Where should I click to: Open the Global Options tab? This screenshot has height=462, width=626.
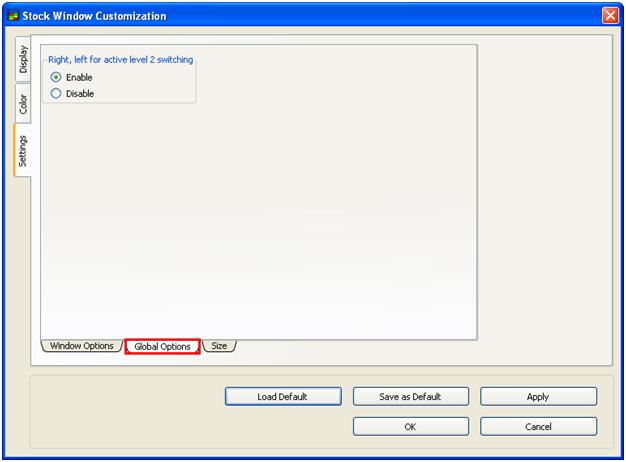click(x=162, y=347)
